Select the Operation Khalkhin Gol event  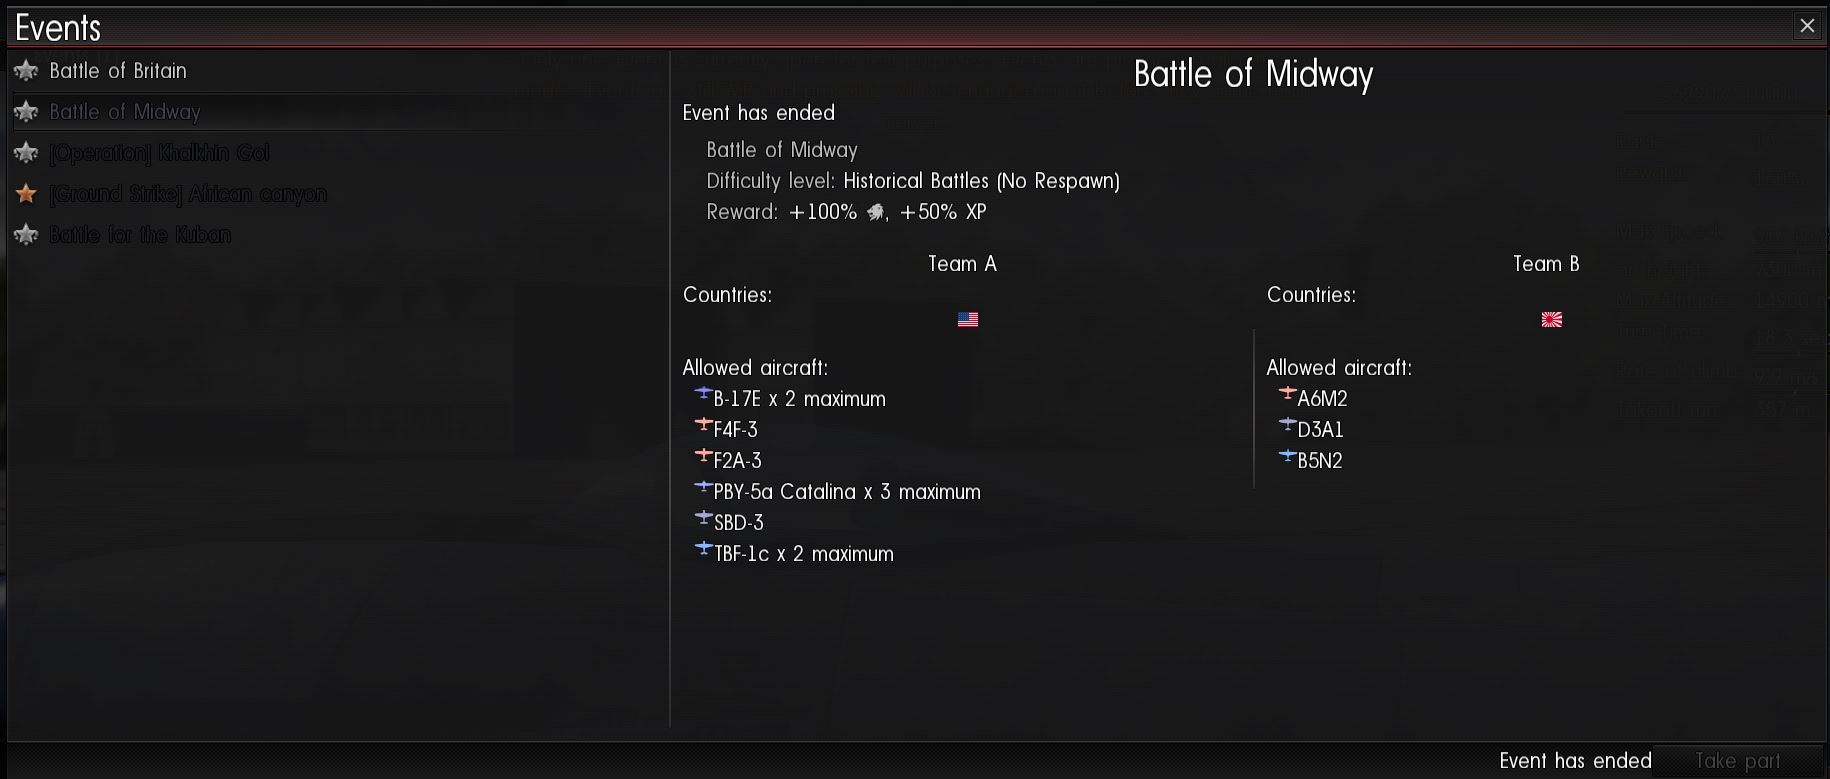pyautogui.click(x=159, y=153)
